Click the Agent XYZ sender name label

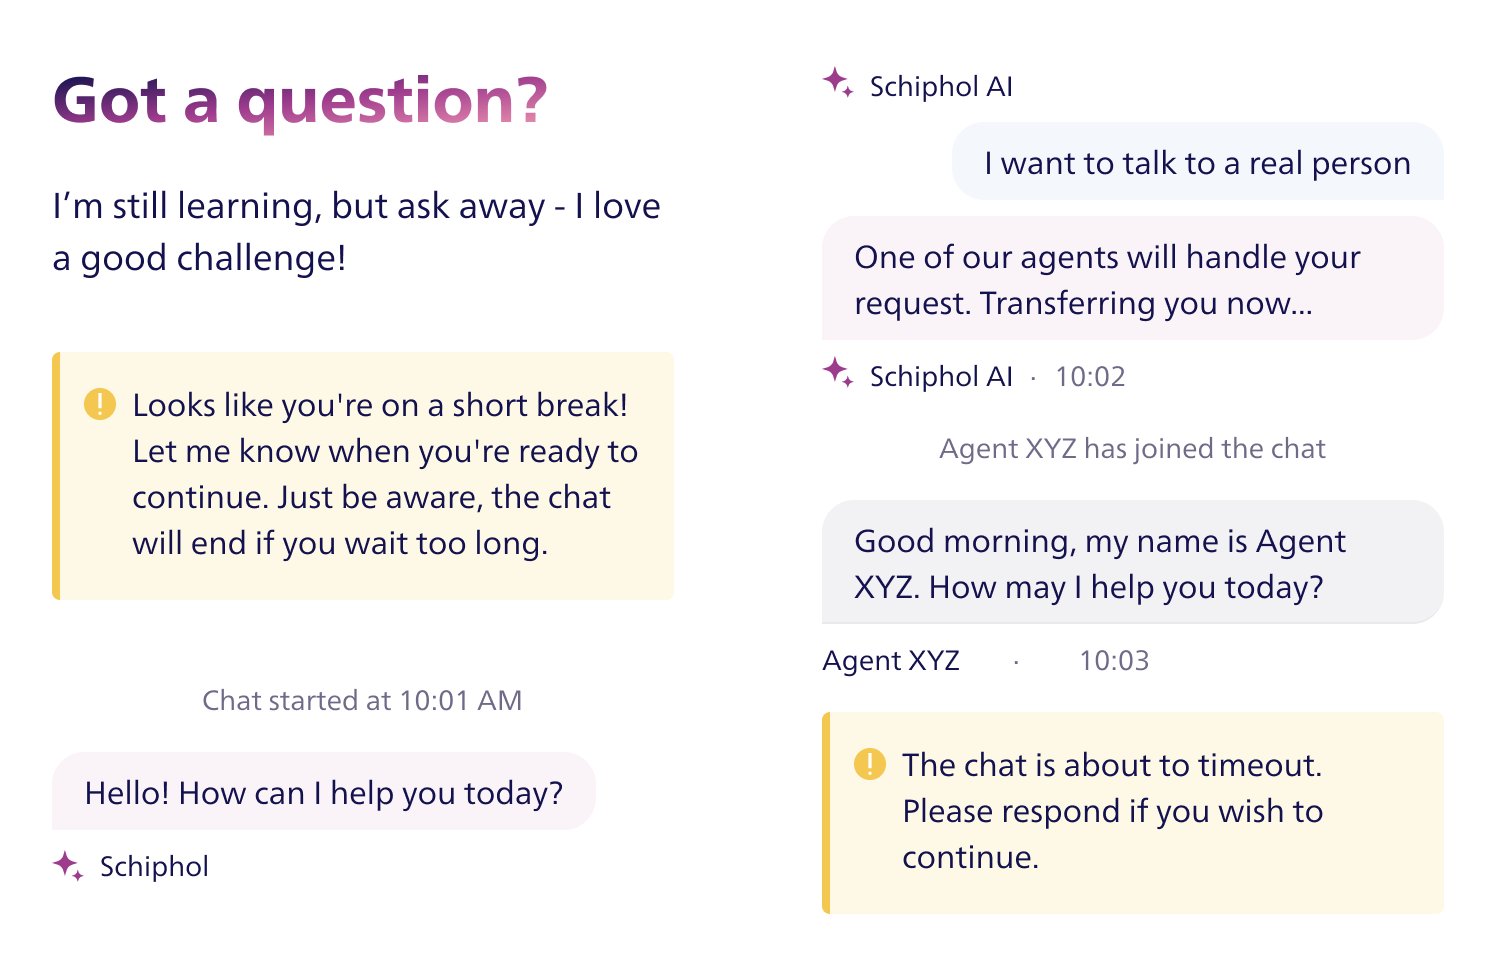point(891,660)
